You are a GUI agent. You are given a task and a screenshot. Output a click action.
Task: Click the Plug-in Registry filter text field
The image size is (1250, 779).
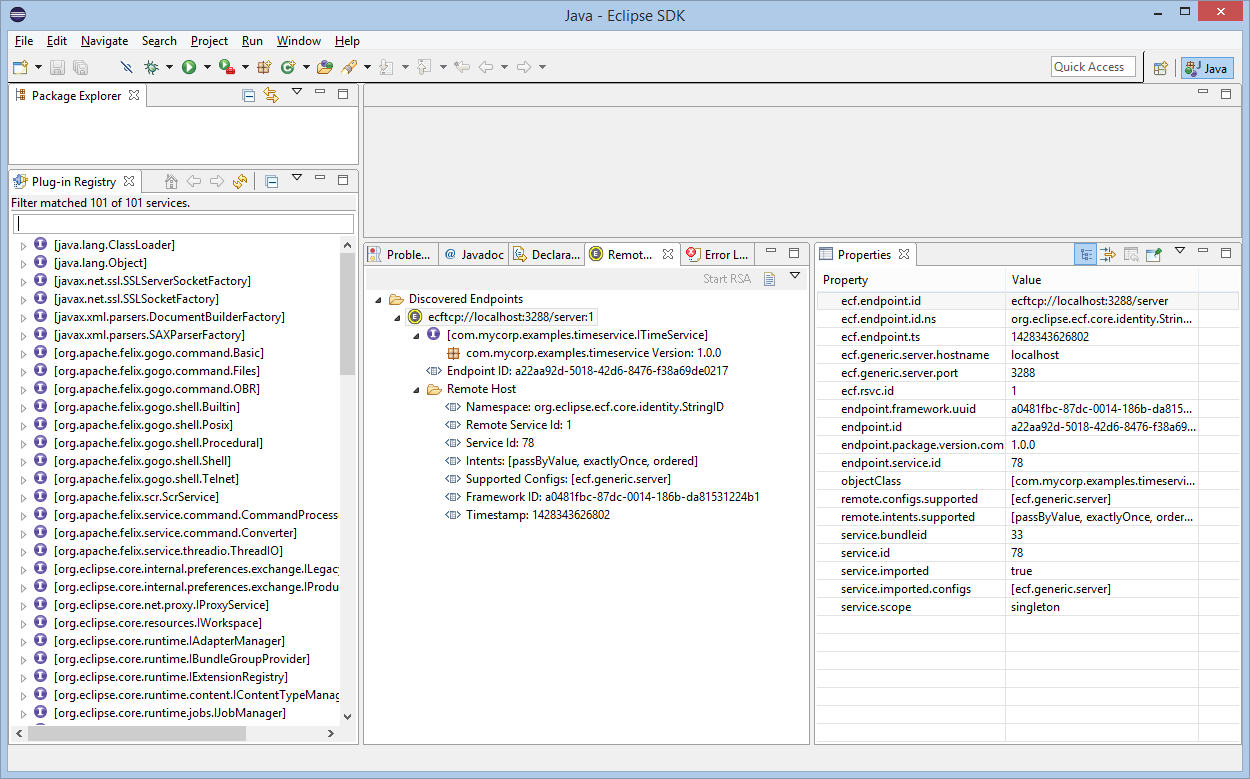pos(184,224)
